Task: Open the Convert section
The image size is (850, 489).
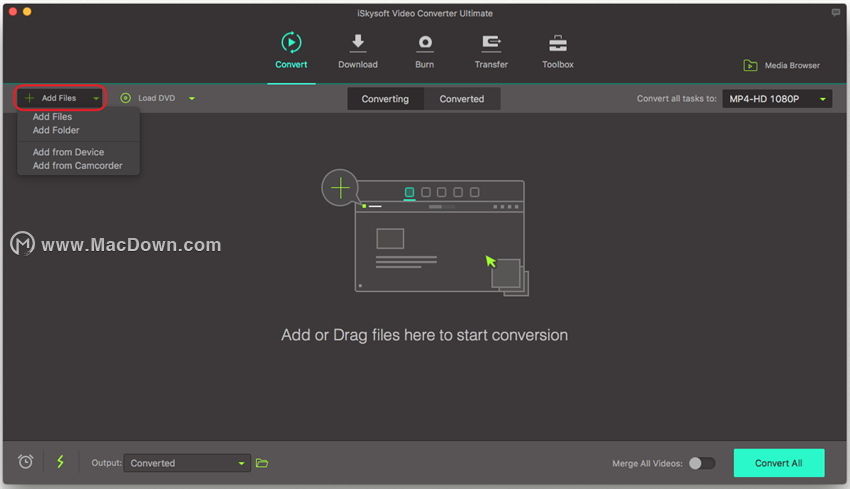Action: point(291,51)
